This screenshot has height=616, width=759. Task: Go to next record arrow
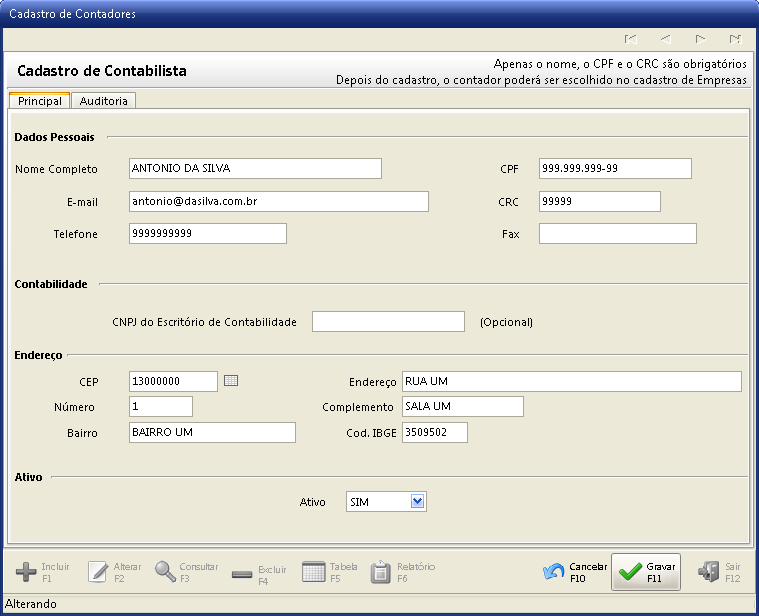pos(700,39)
